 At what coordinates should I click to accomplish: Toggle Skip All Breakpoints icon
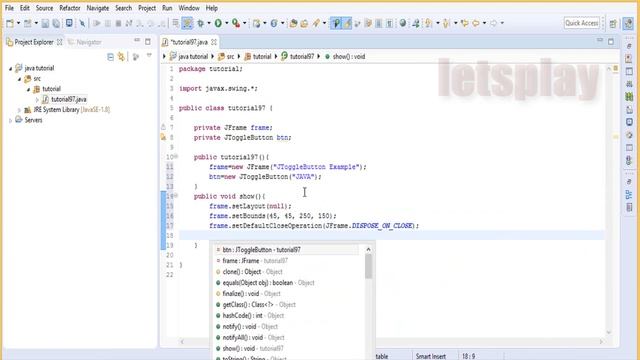pos(82,23)
